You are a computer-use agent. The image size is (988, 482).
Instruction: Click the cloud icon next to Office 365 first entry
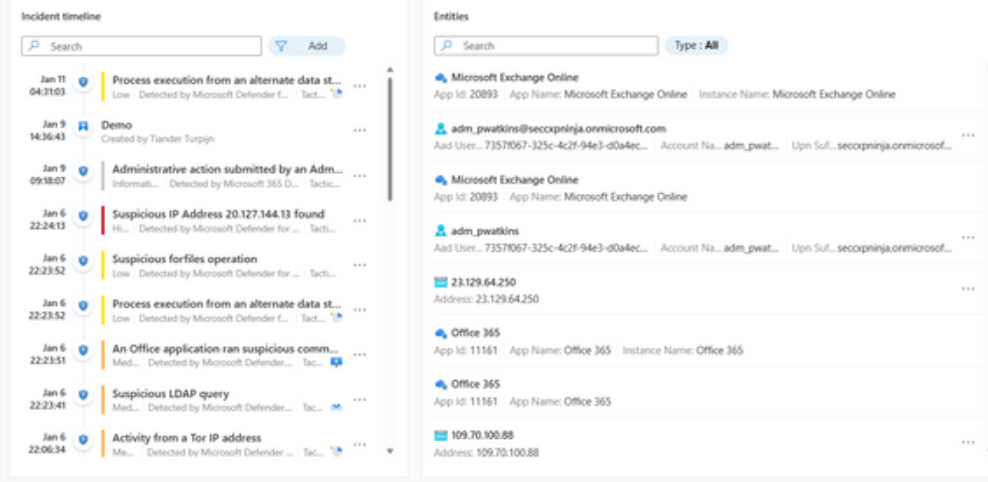[440, 333]
